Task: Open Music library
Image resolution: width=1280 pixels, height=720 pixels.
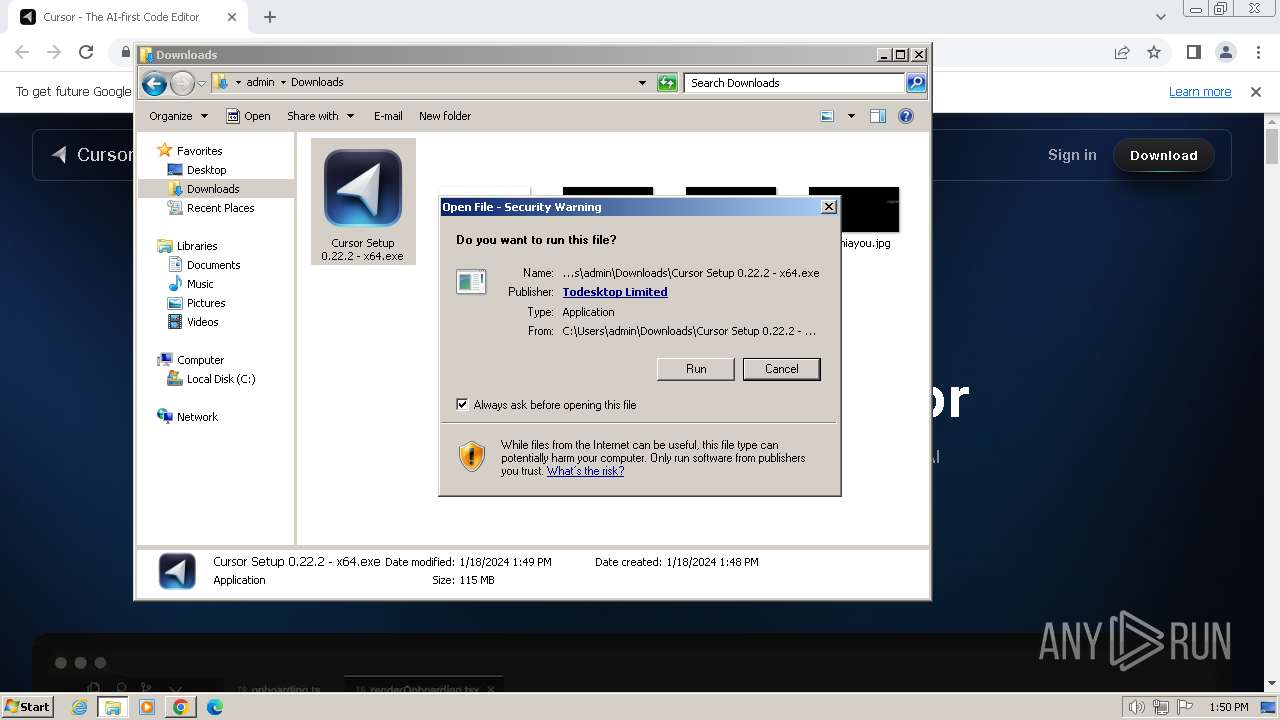Action: (200, 284)
